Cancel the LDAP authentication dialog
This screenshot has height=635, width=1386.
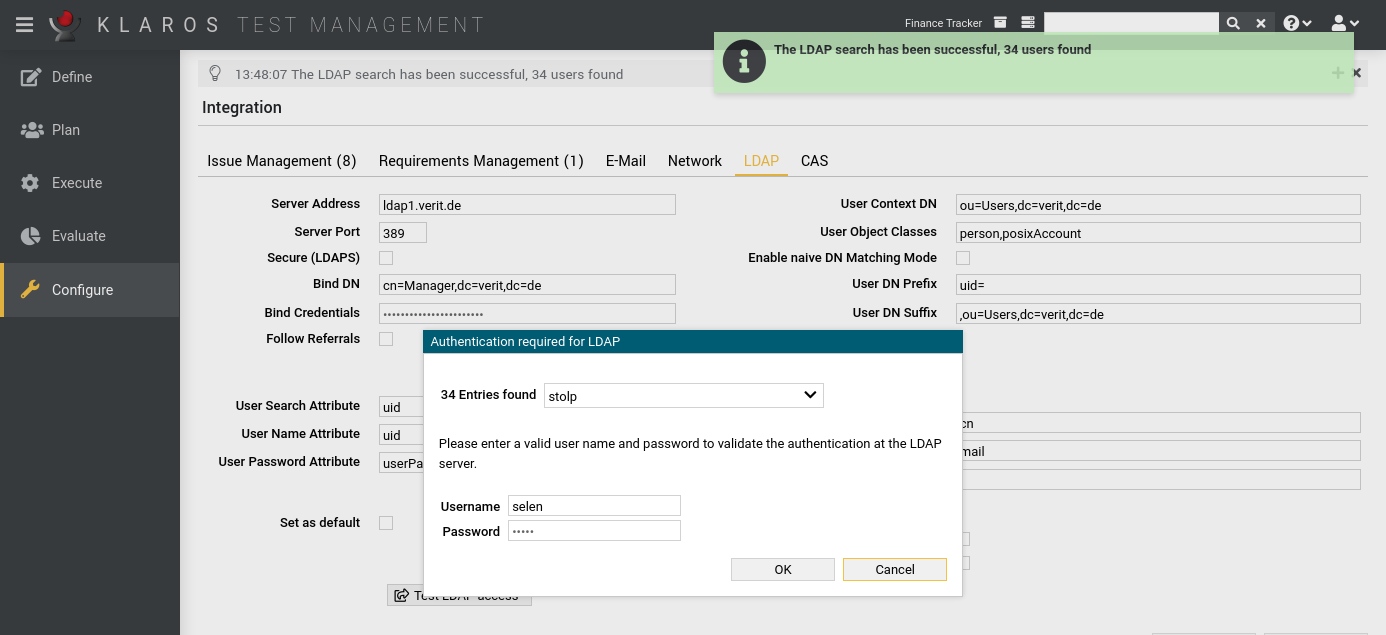pyautogui.click(x=894, y=569)
